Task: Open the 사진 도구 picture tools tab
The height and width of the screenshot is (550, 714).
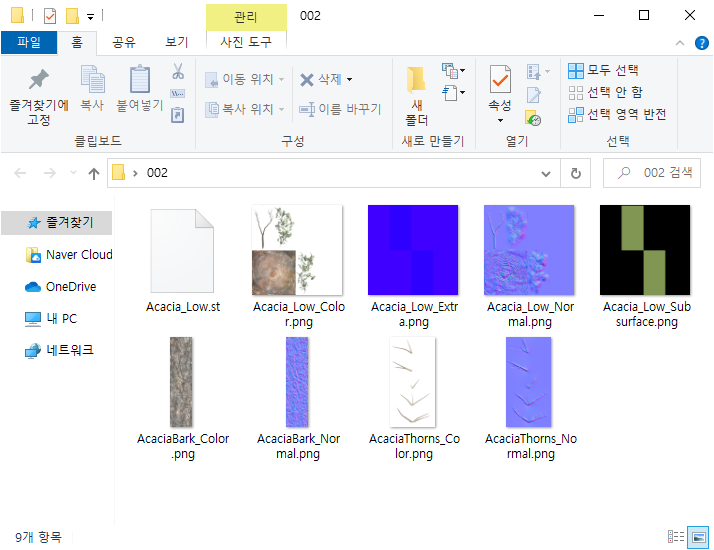Action: tap(246, 43)
